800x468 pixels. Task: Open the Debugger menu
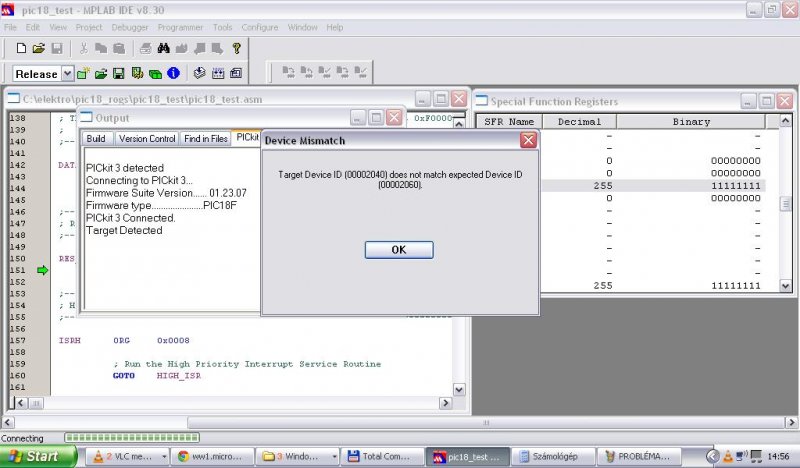(x=130, y=28)
